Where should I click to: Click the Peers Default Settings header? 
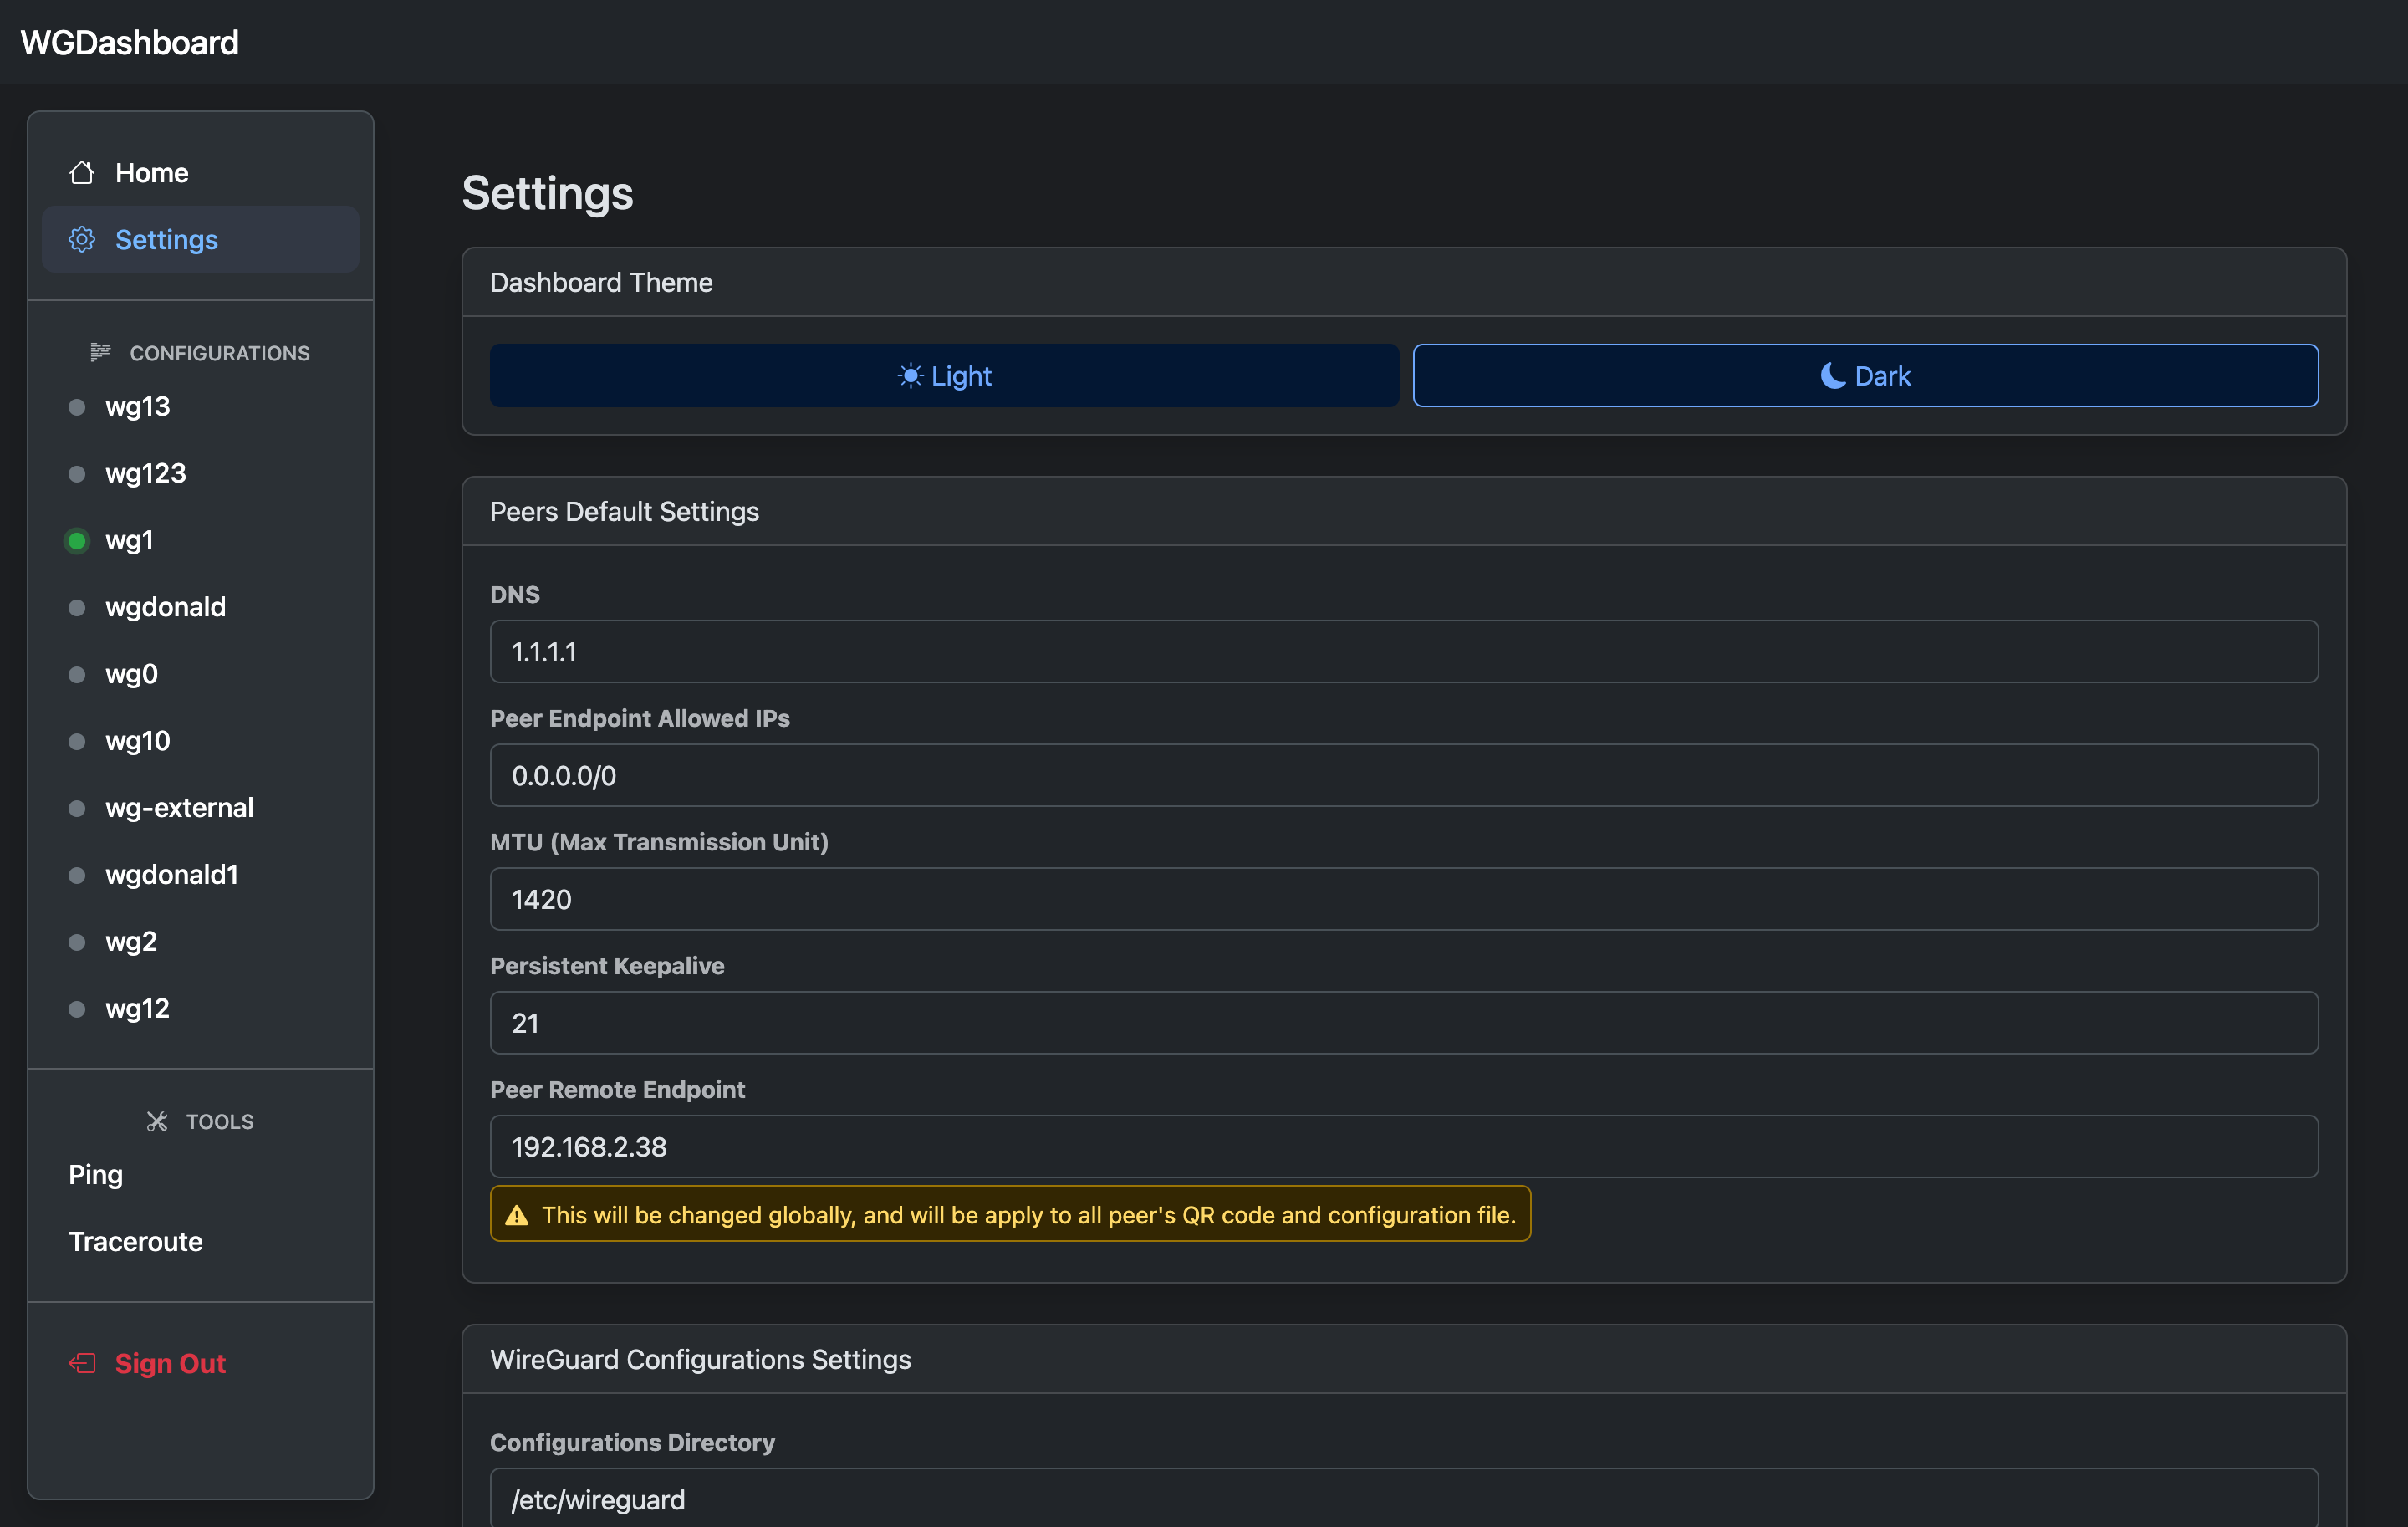[1404, 511]
